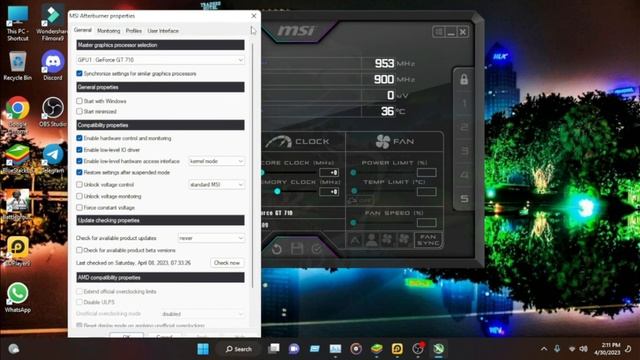640x360 pixels.
Task: Enable Unlock voltage monitoring
Action: tap(79, 196)
